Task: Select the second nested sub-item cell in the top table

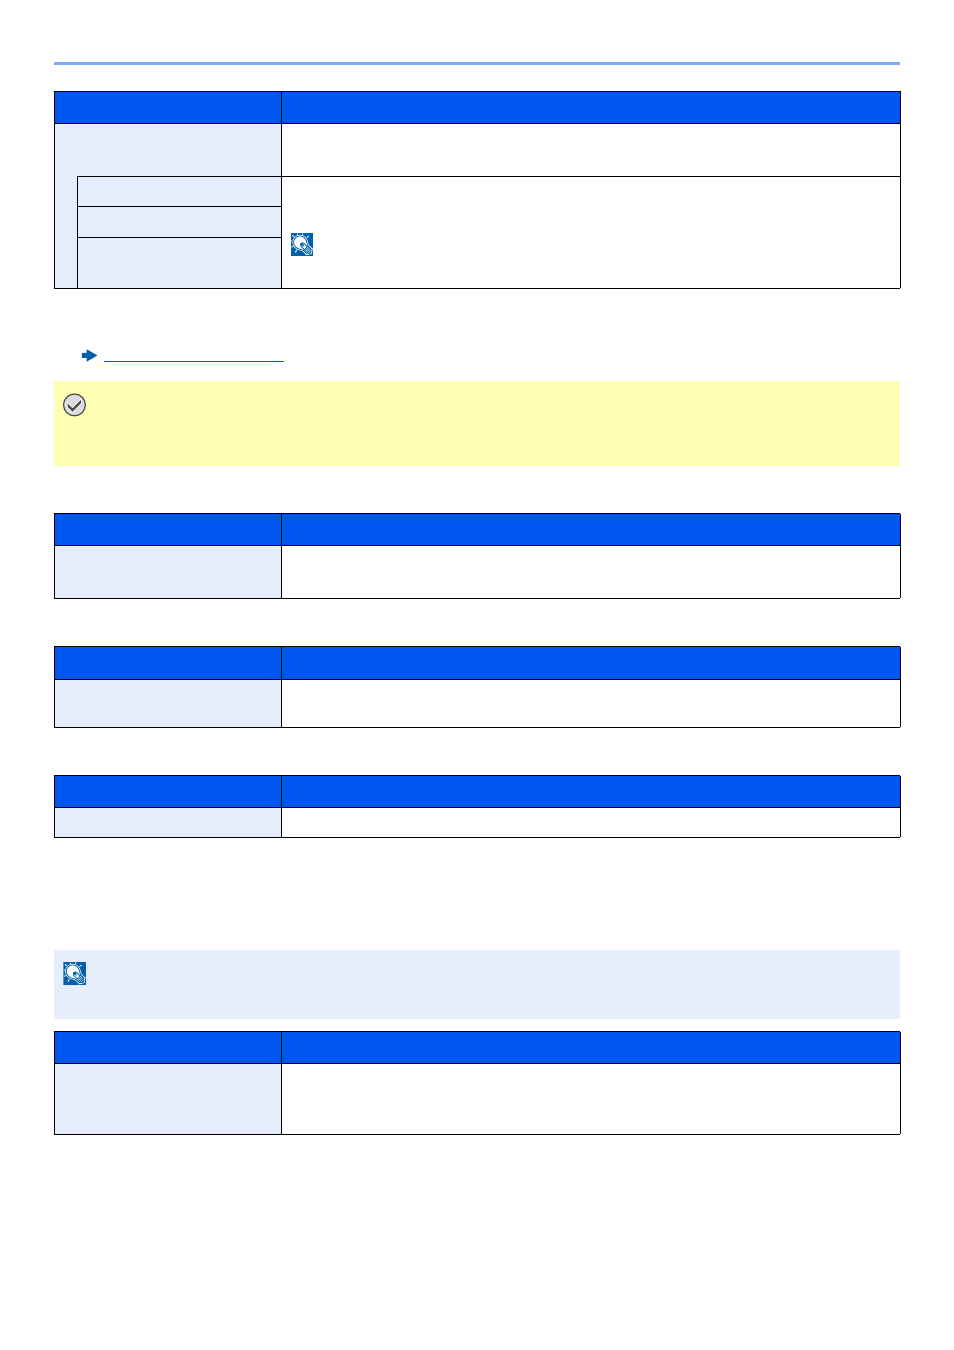Action: point(179,222)
